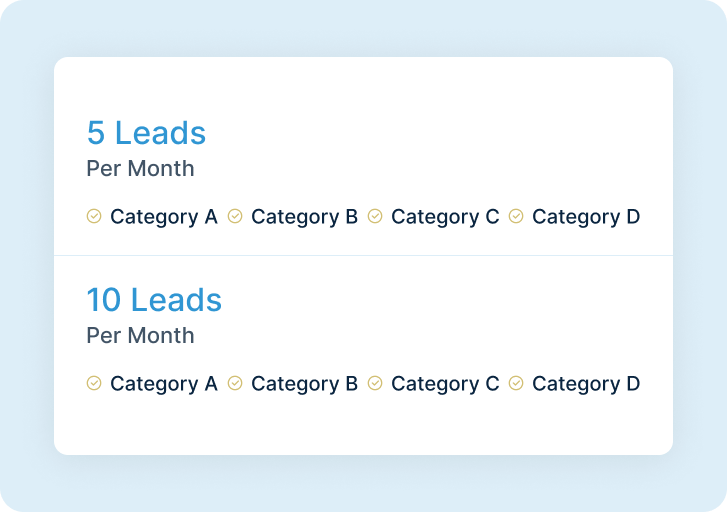Choose Category A label in 5 Leads plan
This screenshot has width=727, height=512.
click(164, 217)
